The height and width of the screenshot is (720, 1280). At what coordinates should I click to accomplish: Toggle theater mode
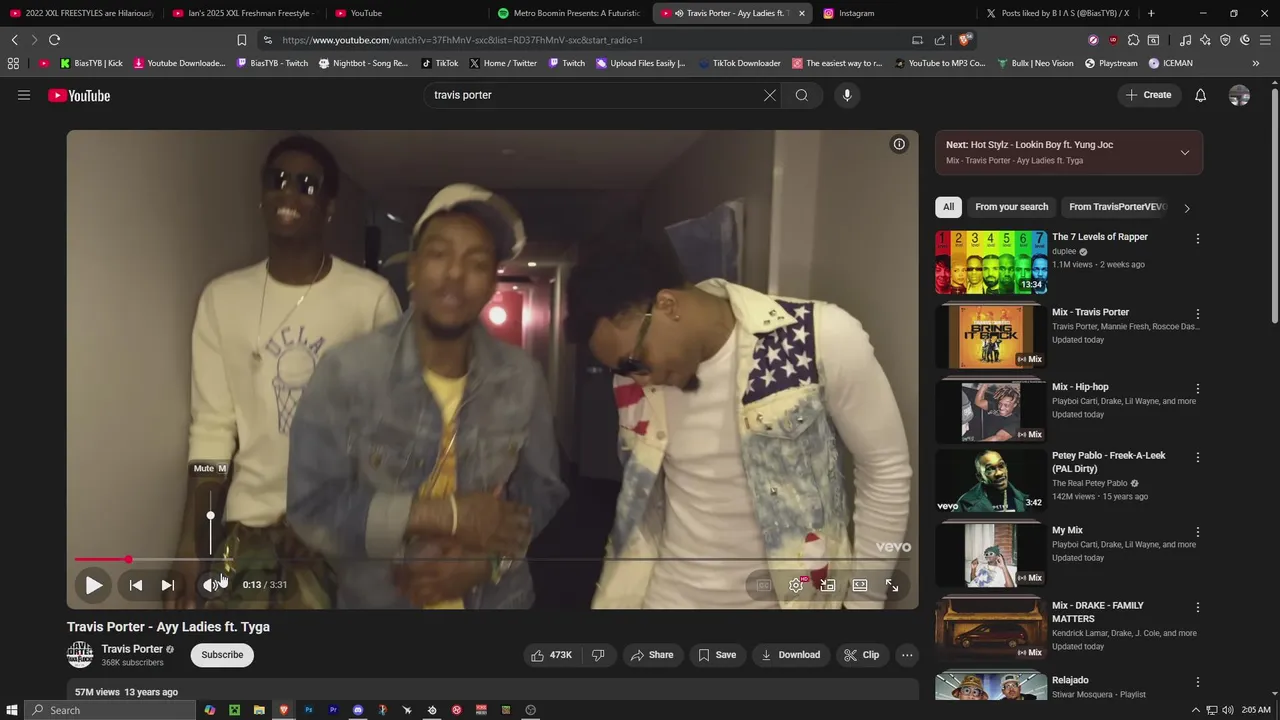tap(860, 585)
